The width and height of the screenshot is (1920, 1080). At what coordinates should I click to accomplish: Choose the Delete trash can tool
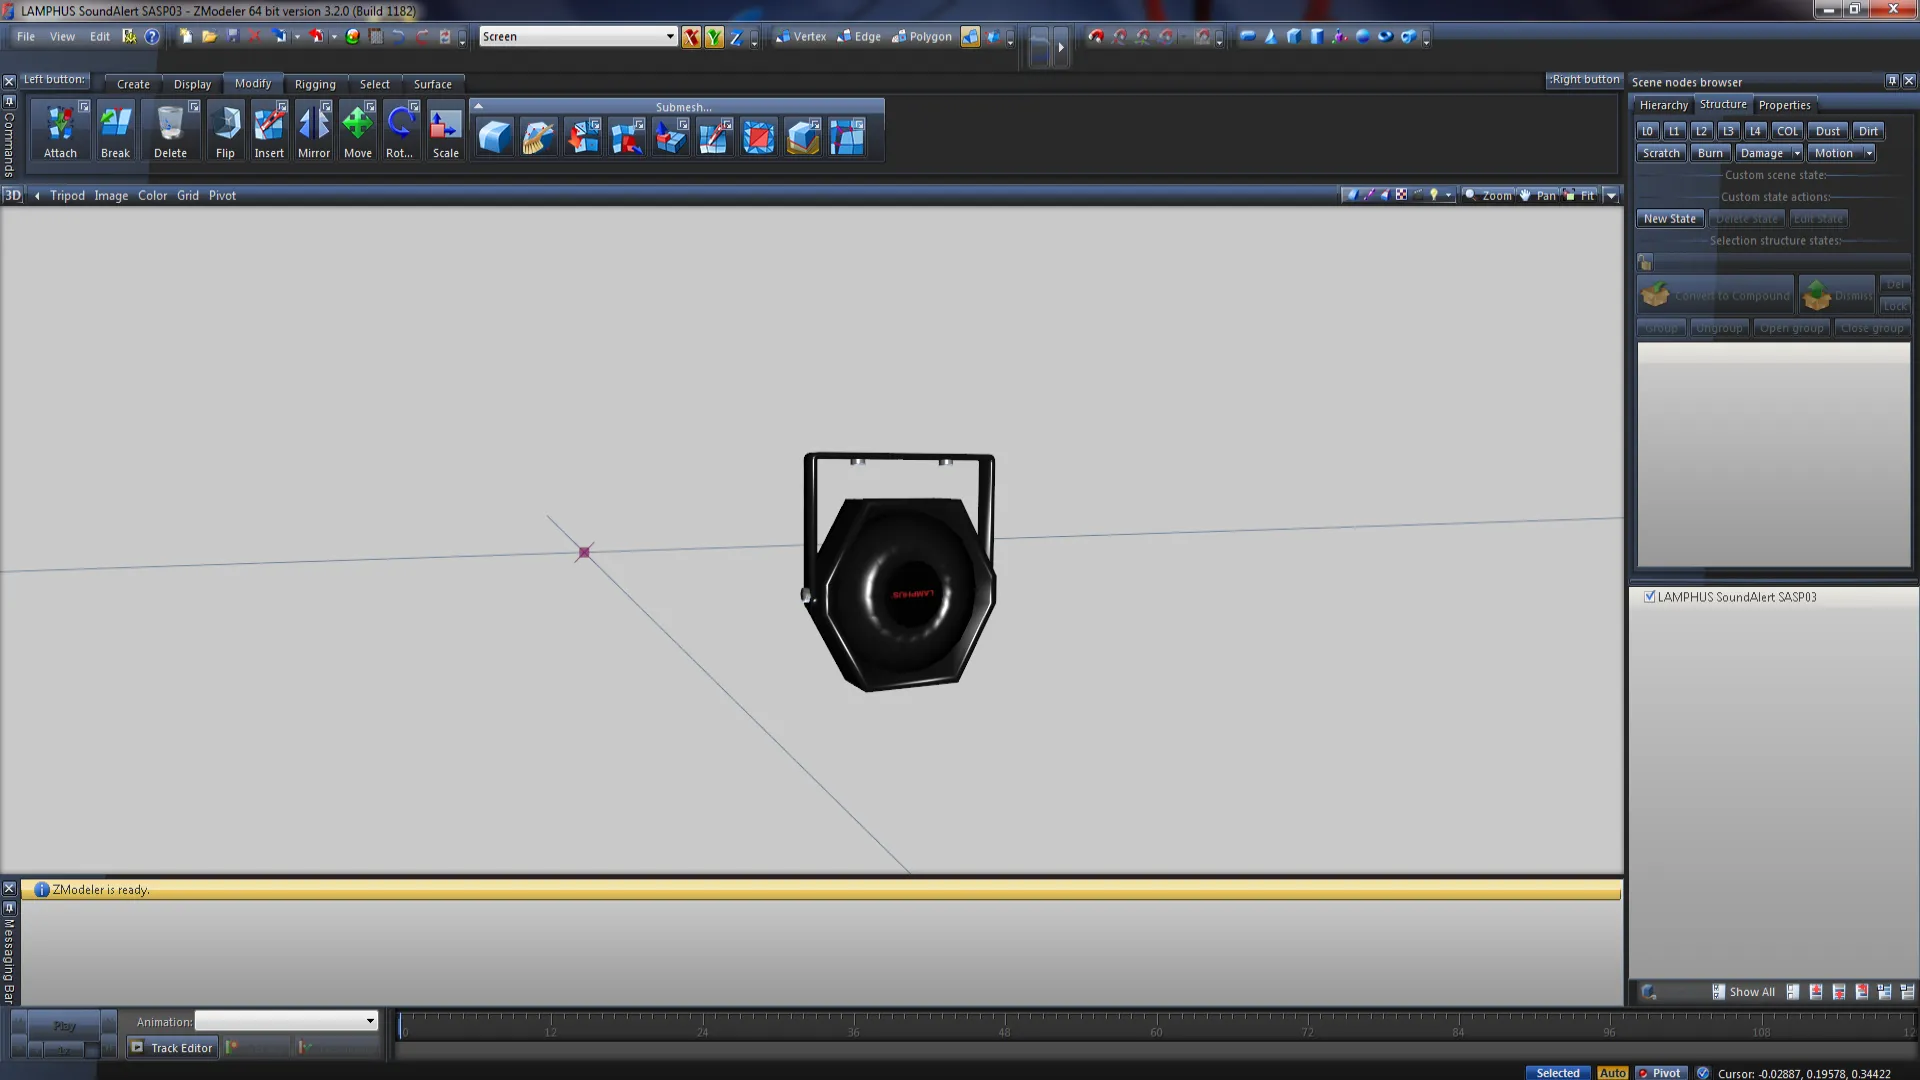(170, 130)
